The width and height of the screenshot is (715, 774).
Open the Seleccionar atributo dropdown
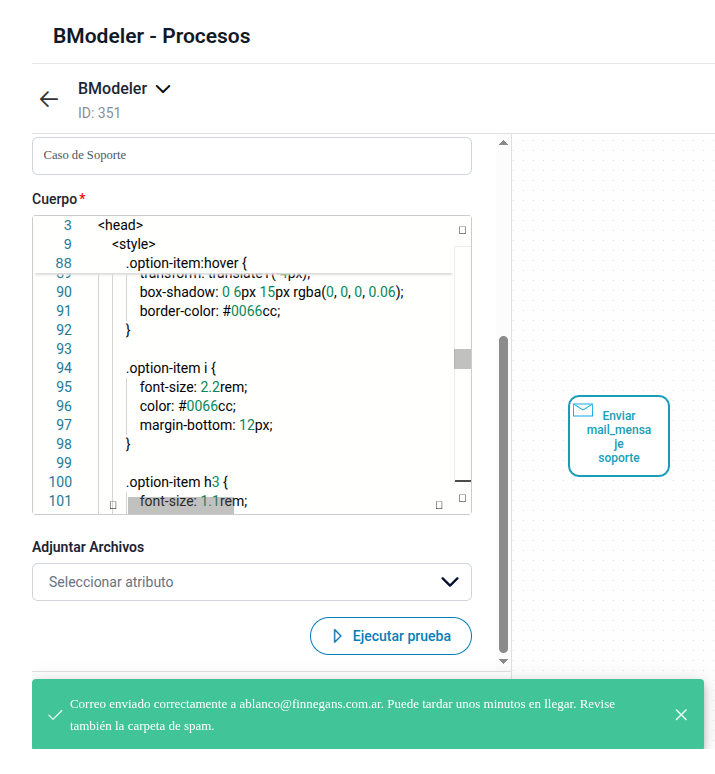(x=252, y=582)
